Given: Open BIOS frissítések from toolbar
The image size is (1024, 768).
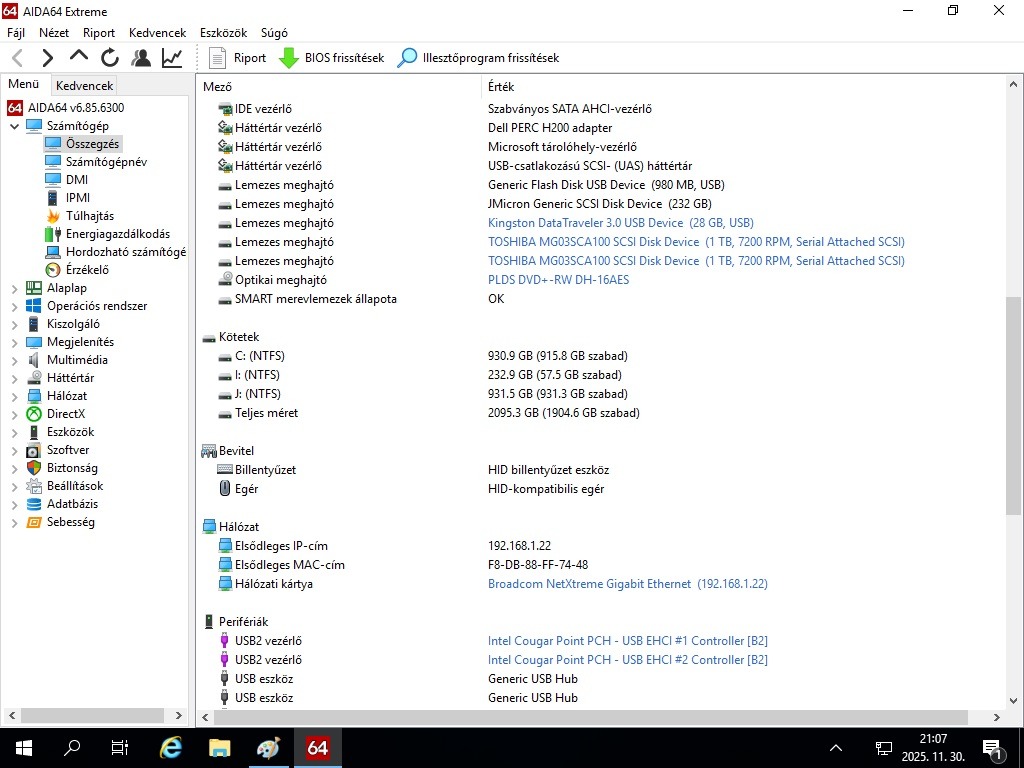Looking at the screenshot, I should (331, 58).
